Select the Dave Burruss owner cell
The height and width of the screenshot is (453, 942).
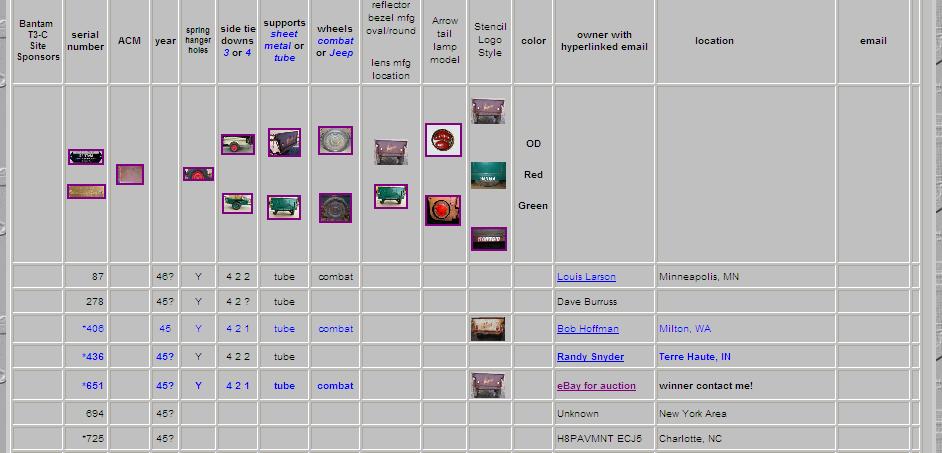tap(604, 302)
